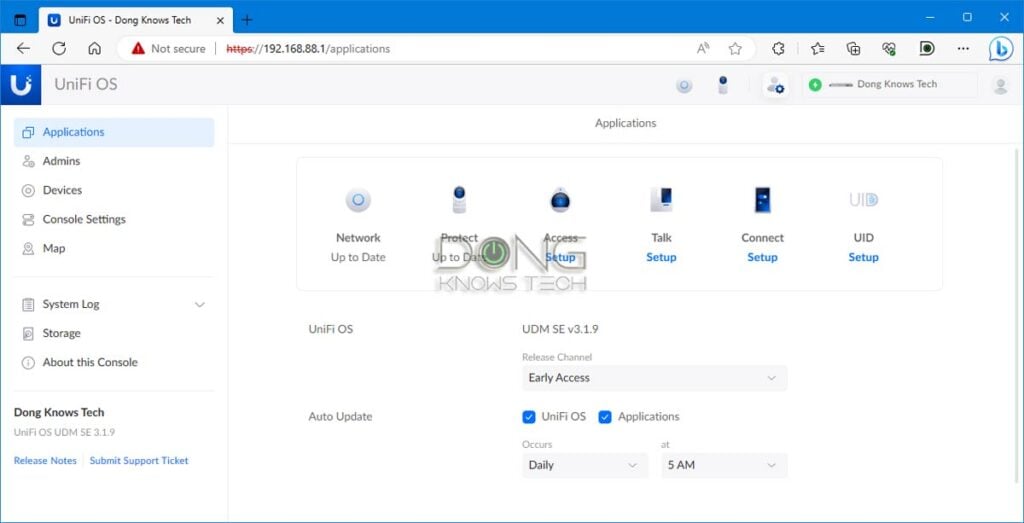Open admin settings icon in header
Screen dimensions: 1024x523
pyautogui.click(x=776, y=86)
